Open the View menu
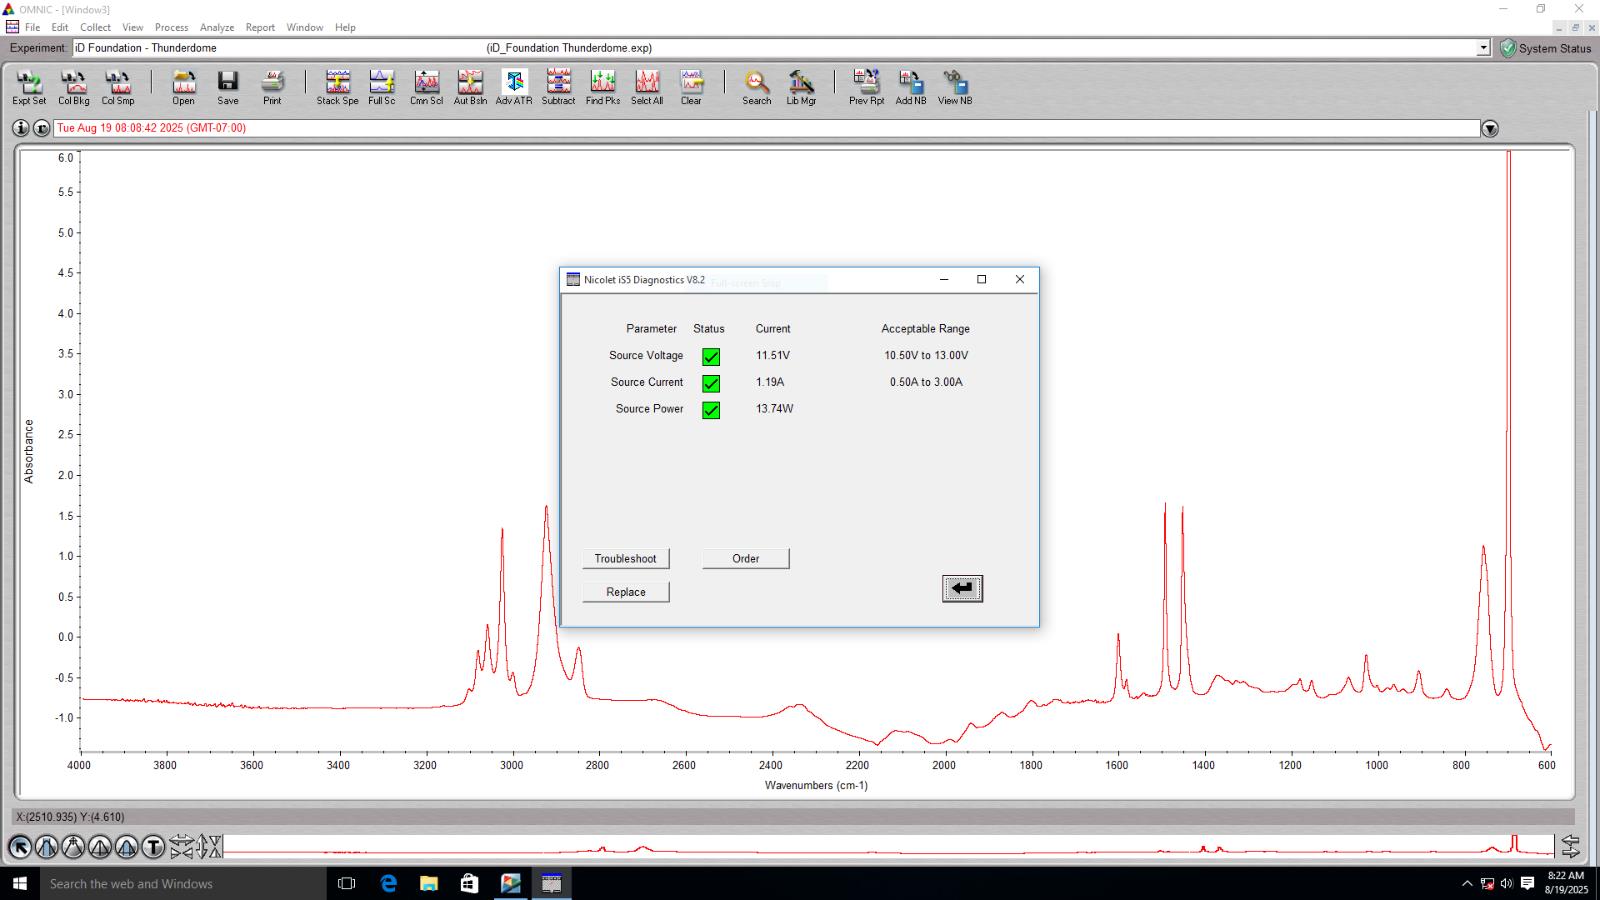Viewport: 1600px width, 900px height. click(133, 27)
